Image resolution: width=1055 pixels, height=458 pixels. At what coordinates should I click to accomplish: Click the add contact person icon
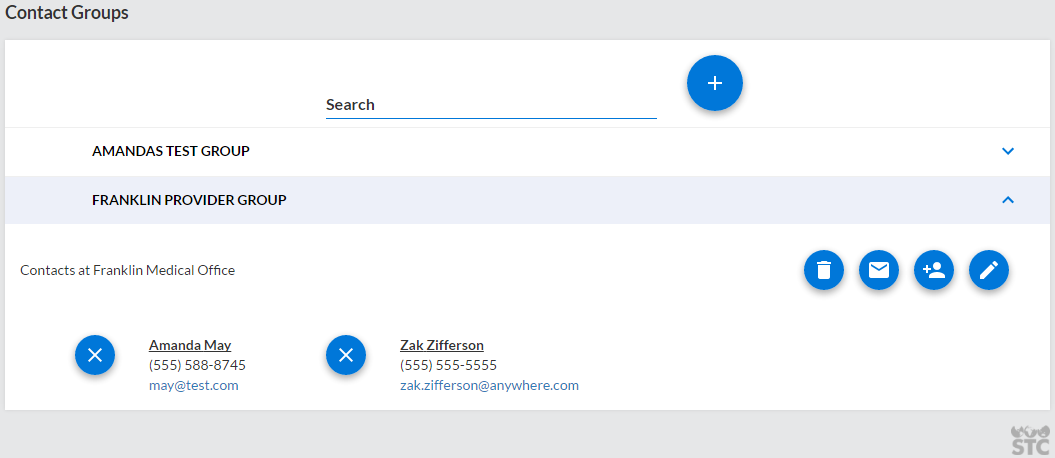coord(934,270)
